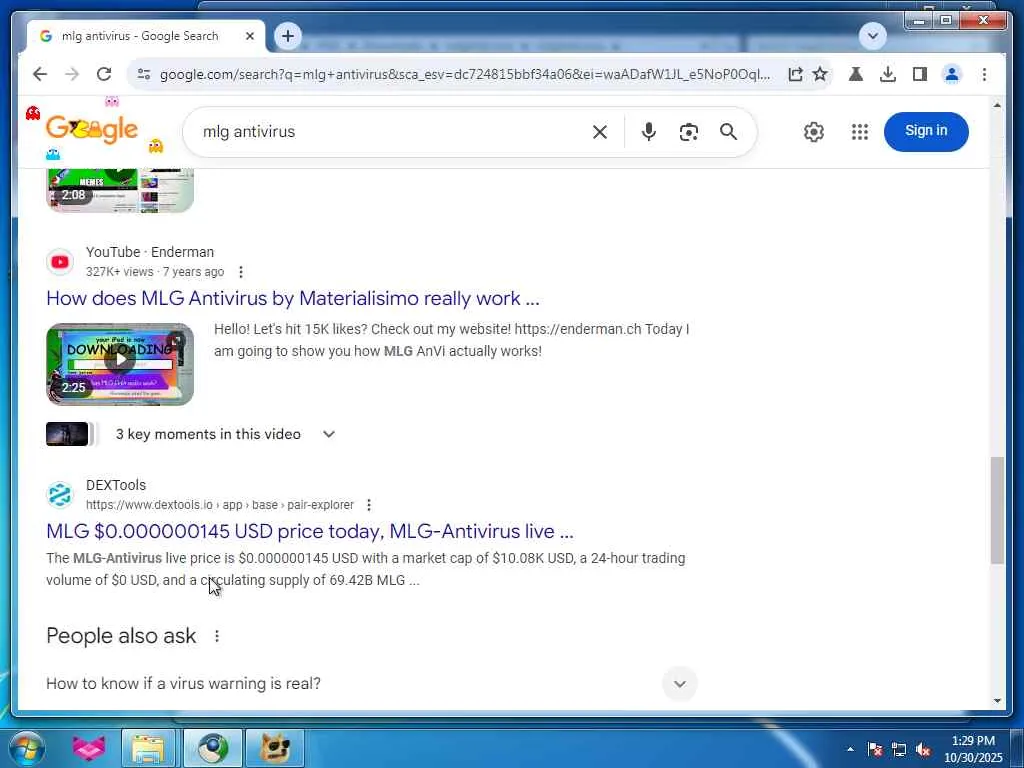Click the muted volume tray icon
Screen dimensions: 1024x768
pyautogui.click(x=923, y=750)
